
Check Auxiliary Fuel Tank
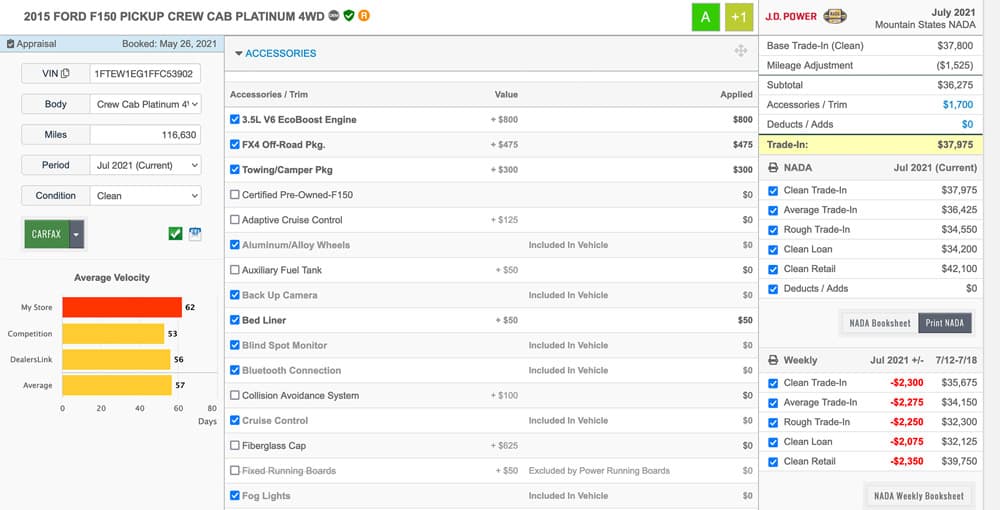tap(235, 270)
